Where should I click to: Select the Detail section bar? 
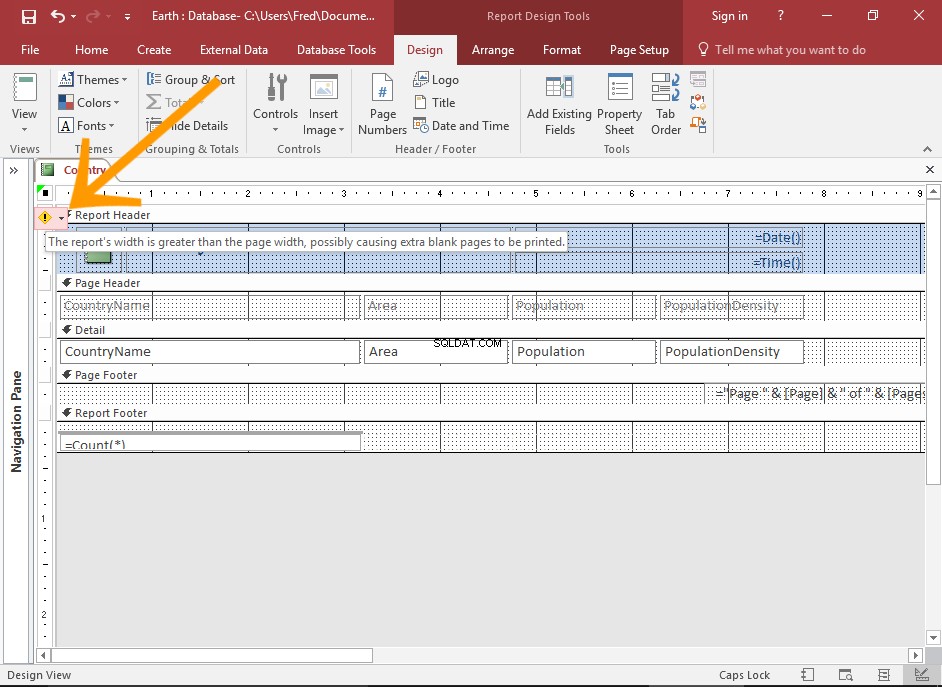tap(491, 330)
